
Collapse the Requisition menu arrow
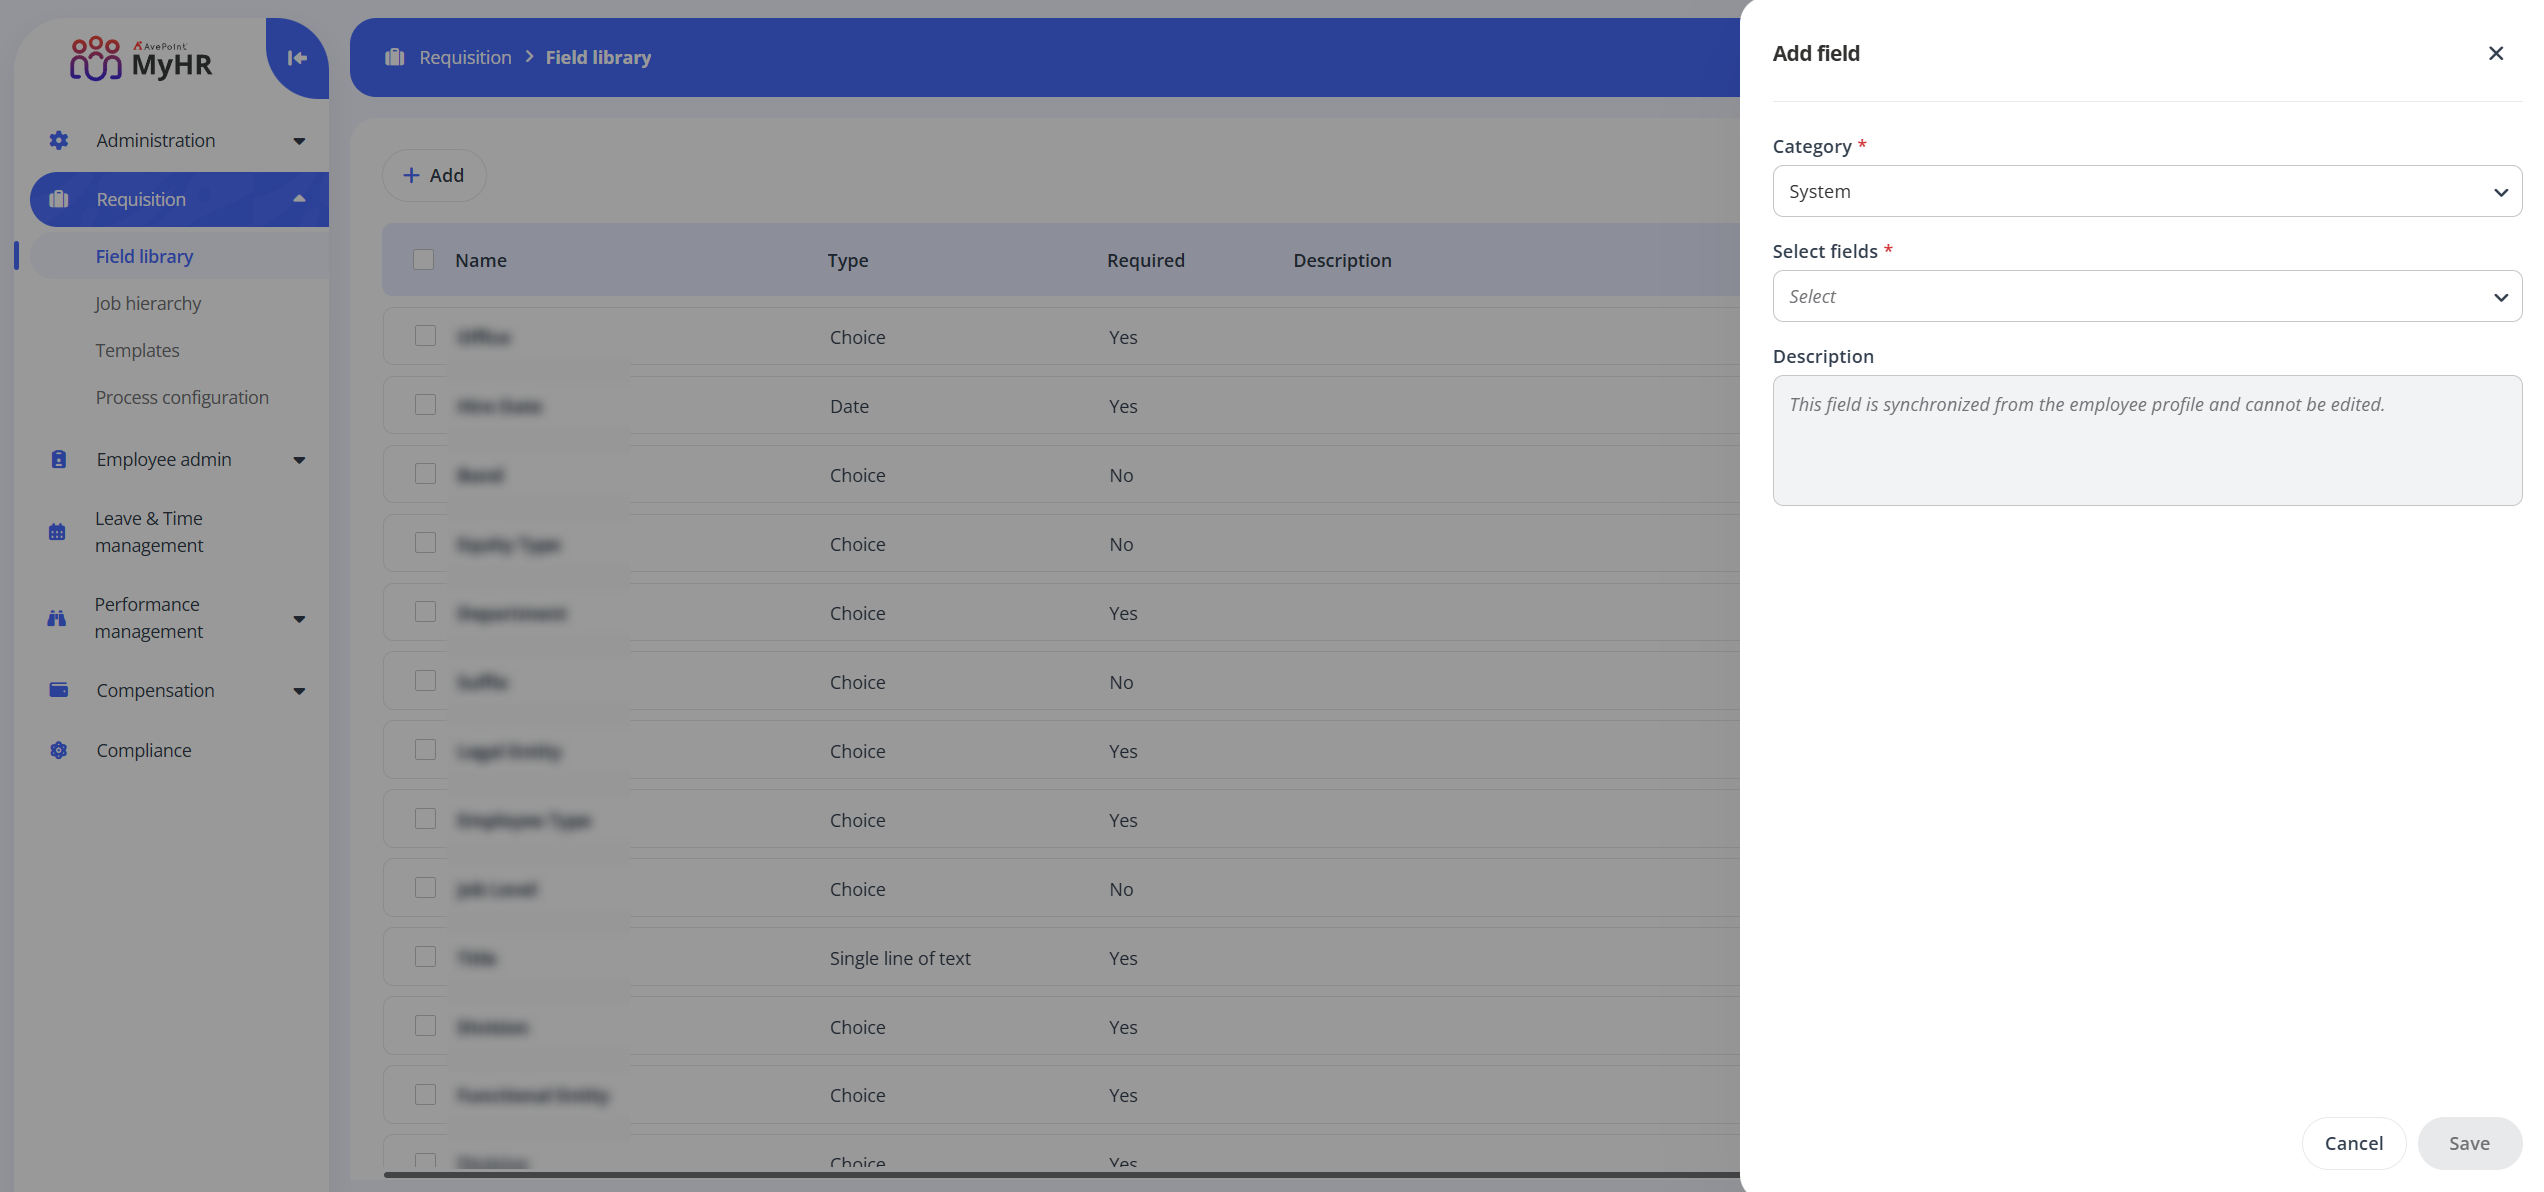point(299,199)
